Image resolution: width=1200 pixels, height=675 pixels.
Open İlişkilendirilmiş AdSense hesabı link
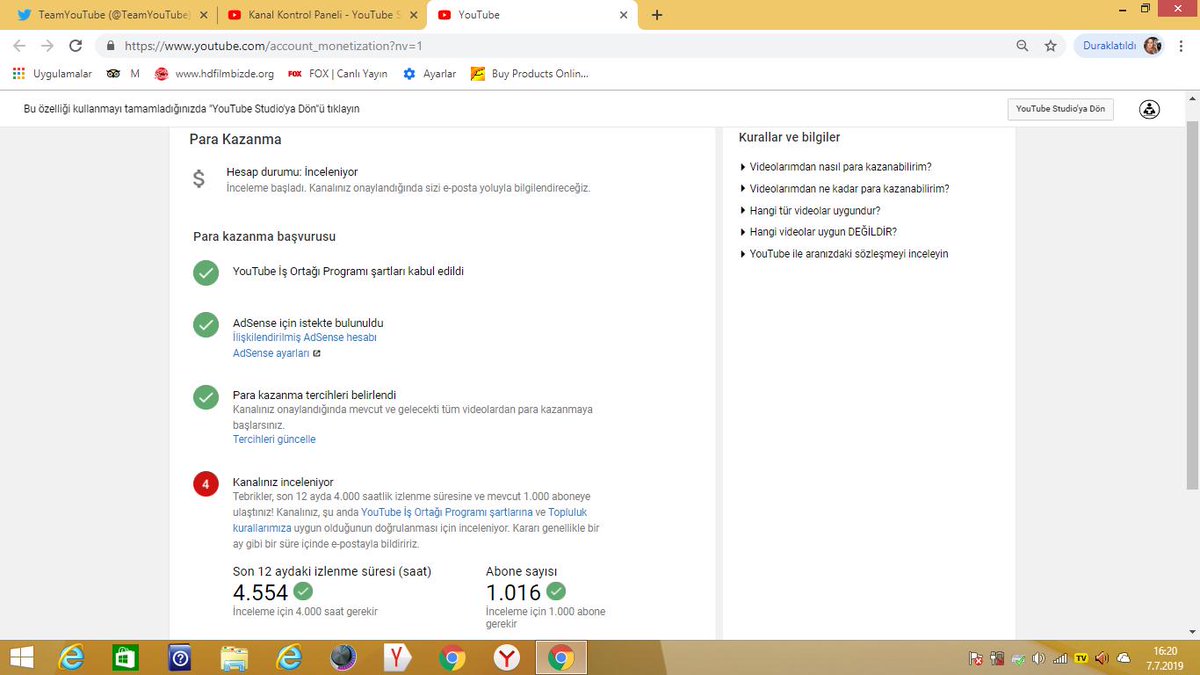coord(305,338)
